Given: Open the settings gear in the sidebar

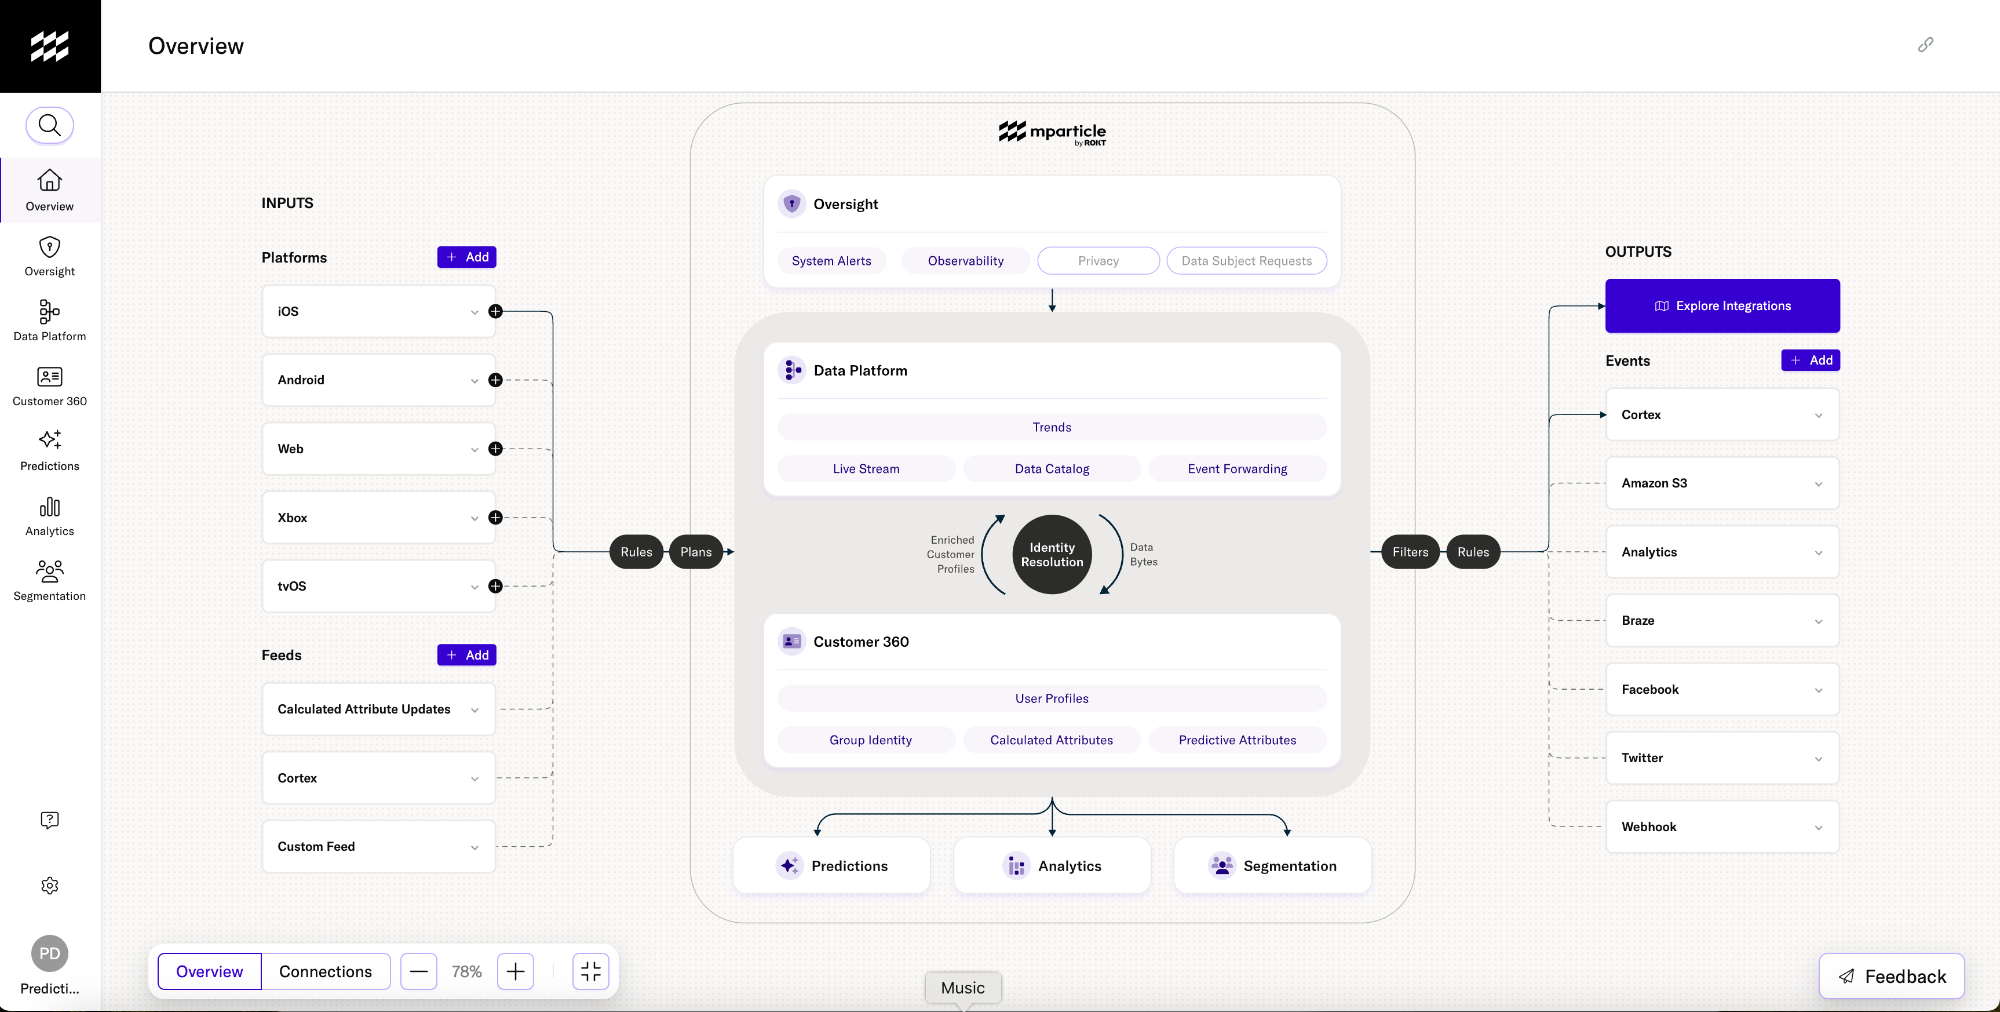Looking at the screenshot, I should point(50,886).
